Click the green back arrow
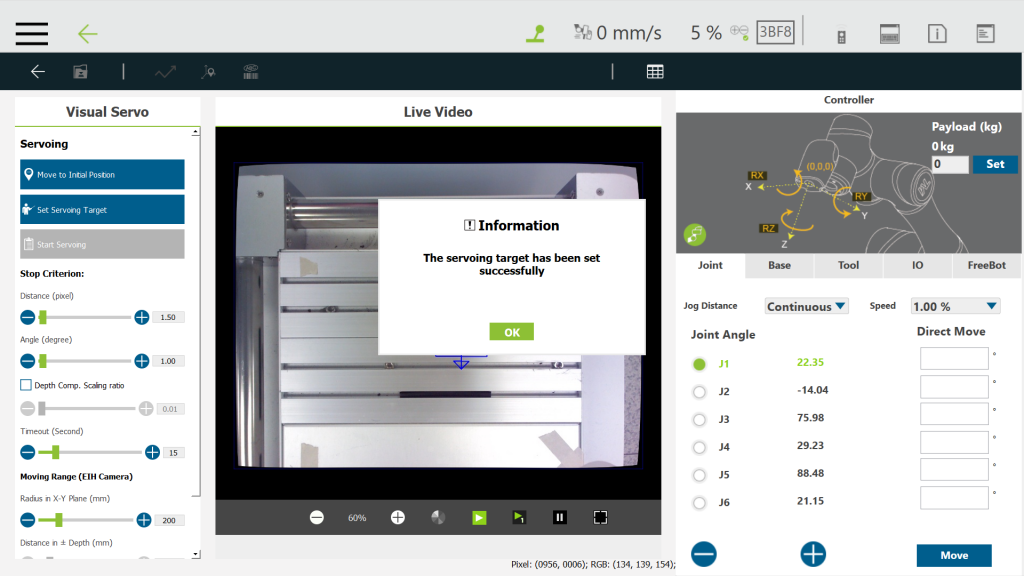The image size is (1024, 576). point(88,33)
